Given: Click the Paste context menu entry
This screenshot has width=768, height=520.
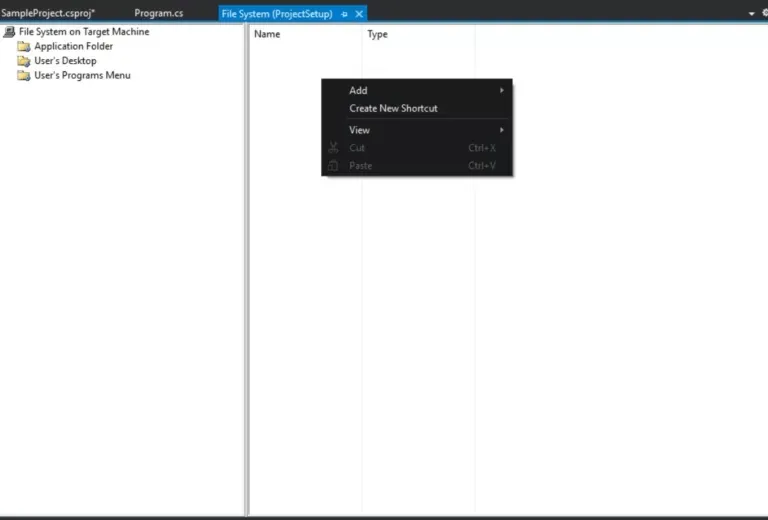Looking at the screenshot, I should point(417,166).
